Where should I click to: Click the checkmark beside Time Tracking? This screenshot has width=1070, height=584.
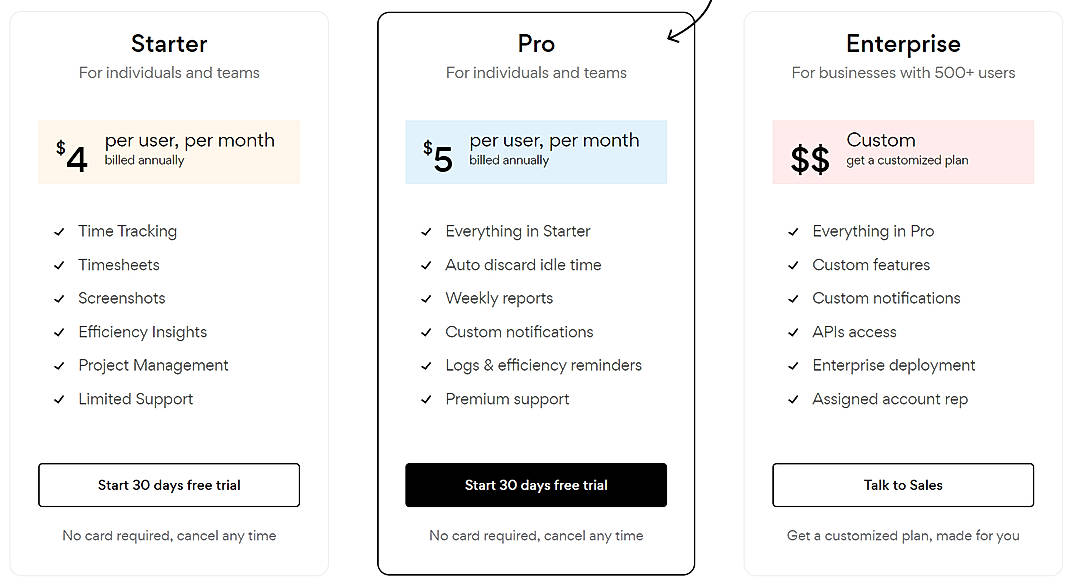point(59,231)
